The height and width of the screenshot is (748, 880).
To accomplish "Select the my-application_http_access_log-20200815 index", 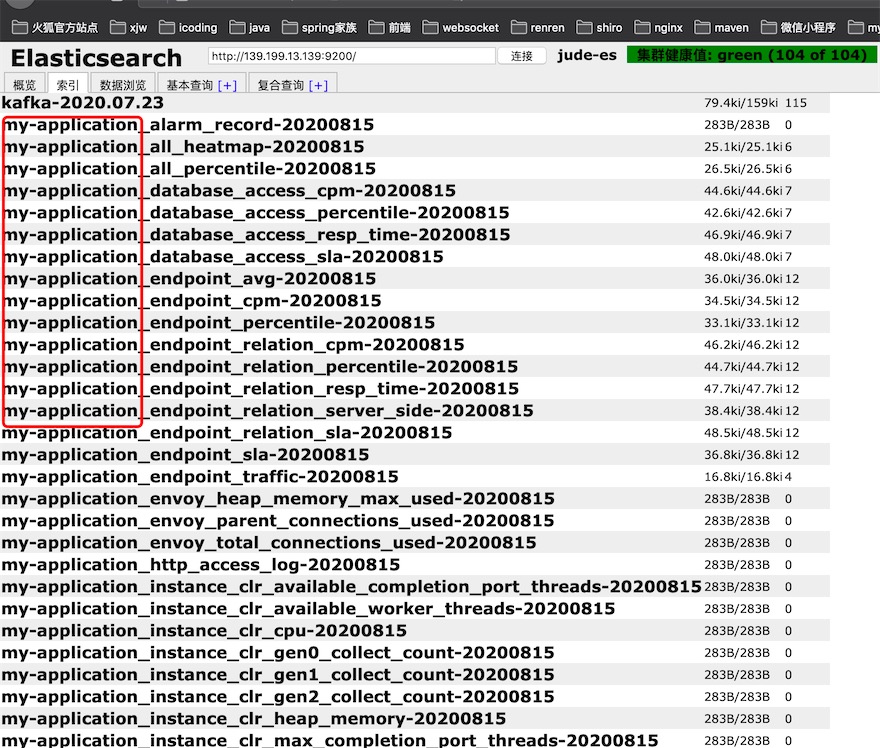I will point(201,565).
